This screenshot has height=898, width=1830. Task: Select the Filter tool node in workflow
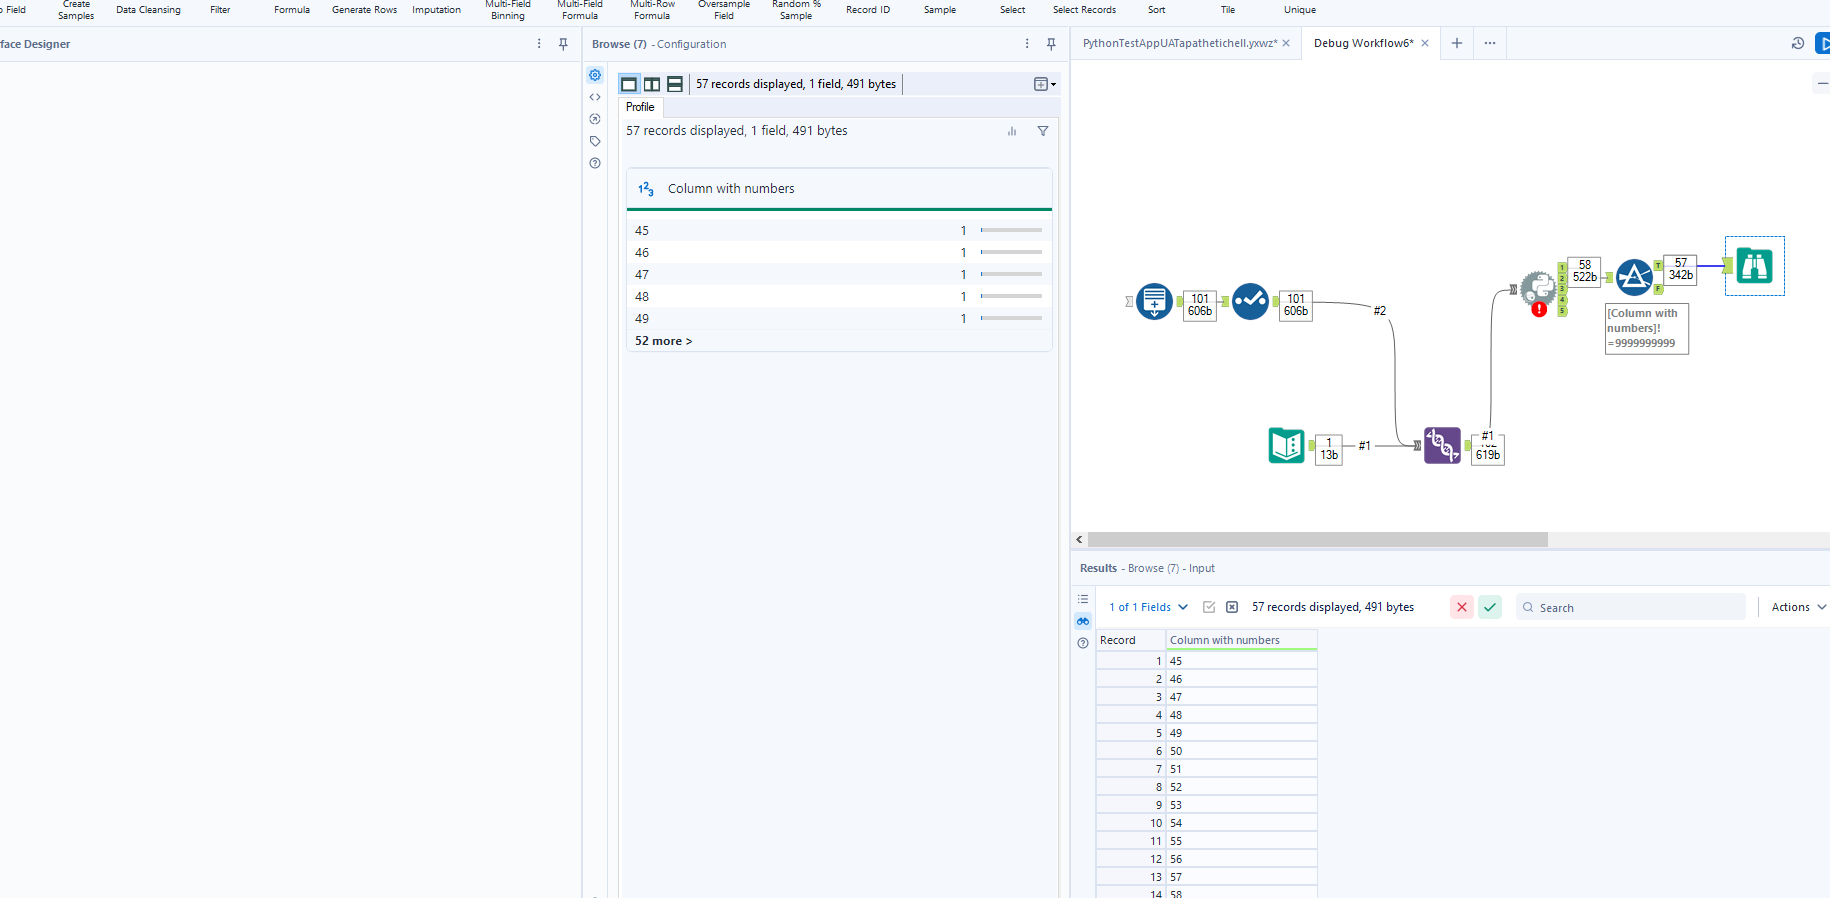1634,276
